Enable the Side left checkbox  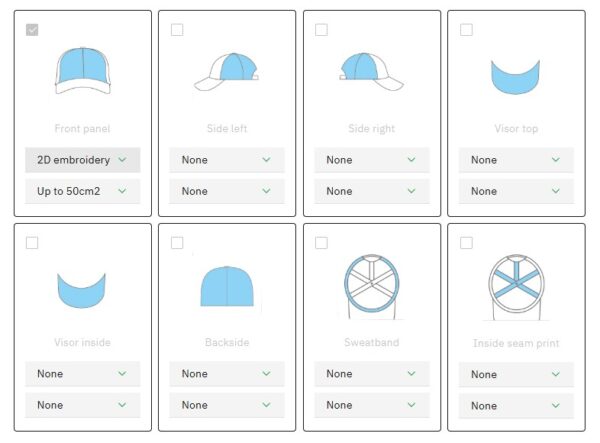177,30
